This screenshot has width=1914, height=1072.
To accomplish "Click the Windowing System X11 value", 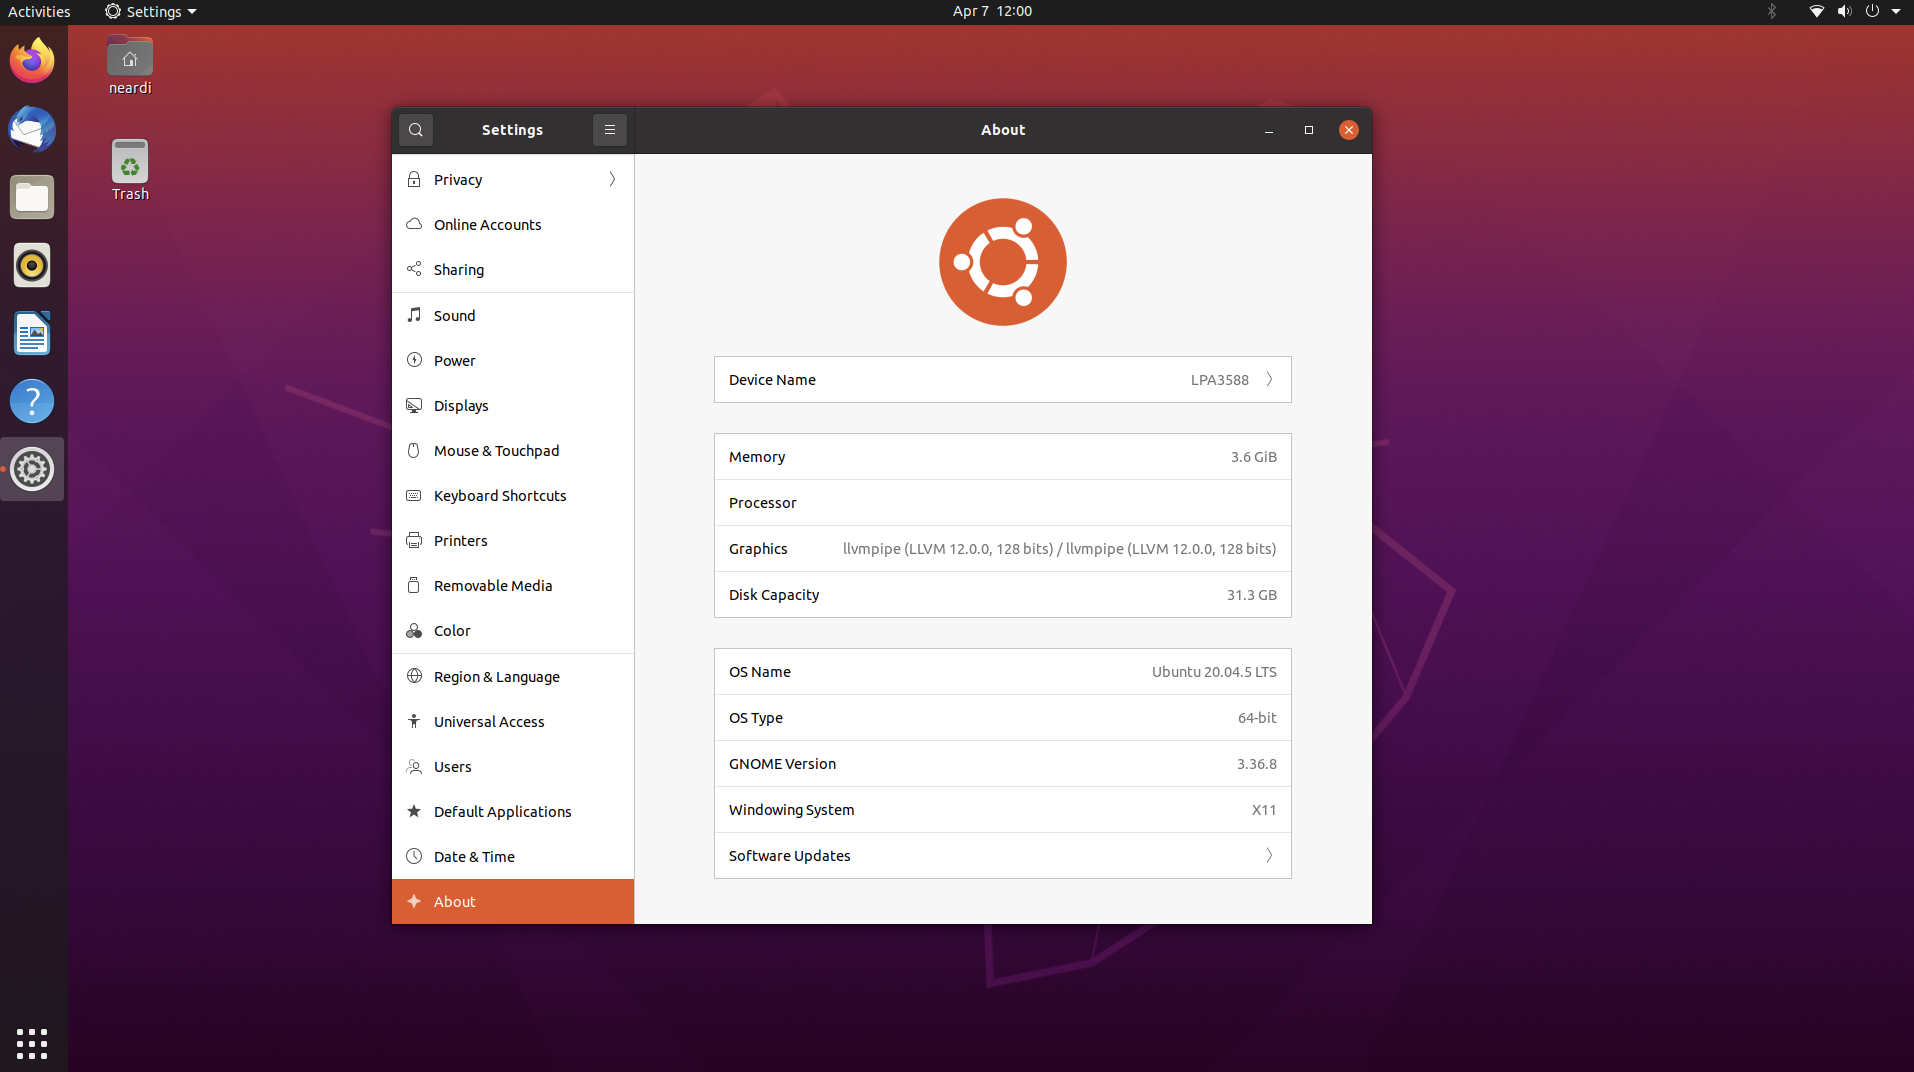I will tap(1264, 809).
